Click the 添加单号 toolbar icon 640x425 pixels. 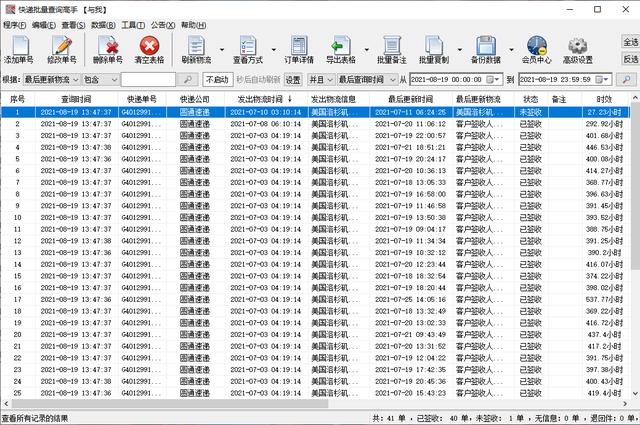19,50
